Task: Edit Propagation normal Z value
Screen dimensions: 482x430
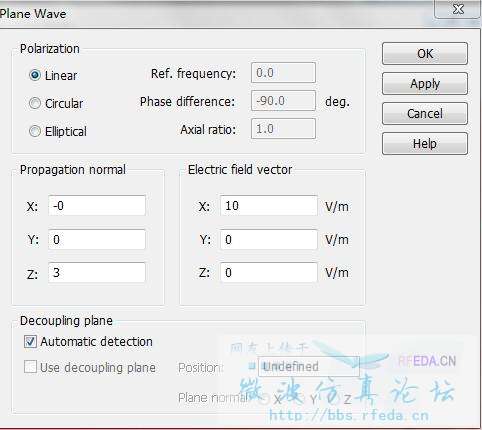Action: [97, 273]
